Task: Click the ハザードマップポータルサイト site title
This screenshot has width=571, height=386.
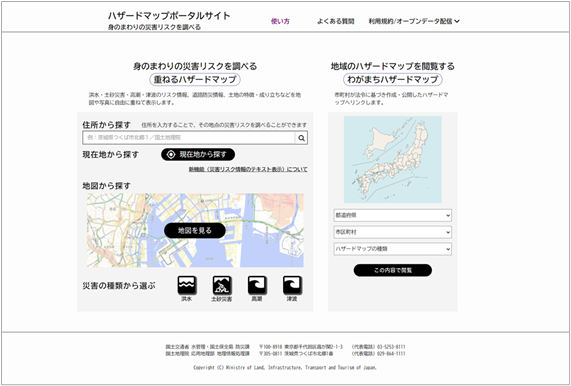Action: (169, 16)
